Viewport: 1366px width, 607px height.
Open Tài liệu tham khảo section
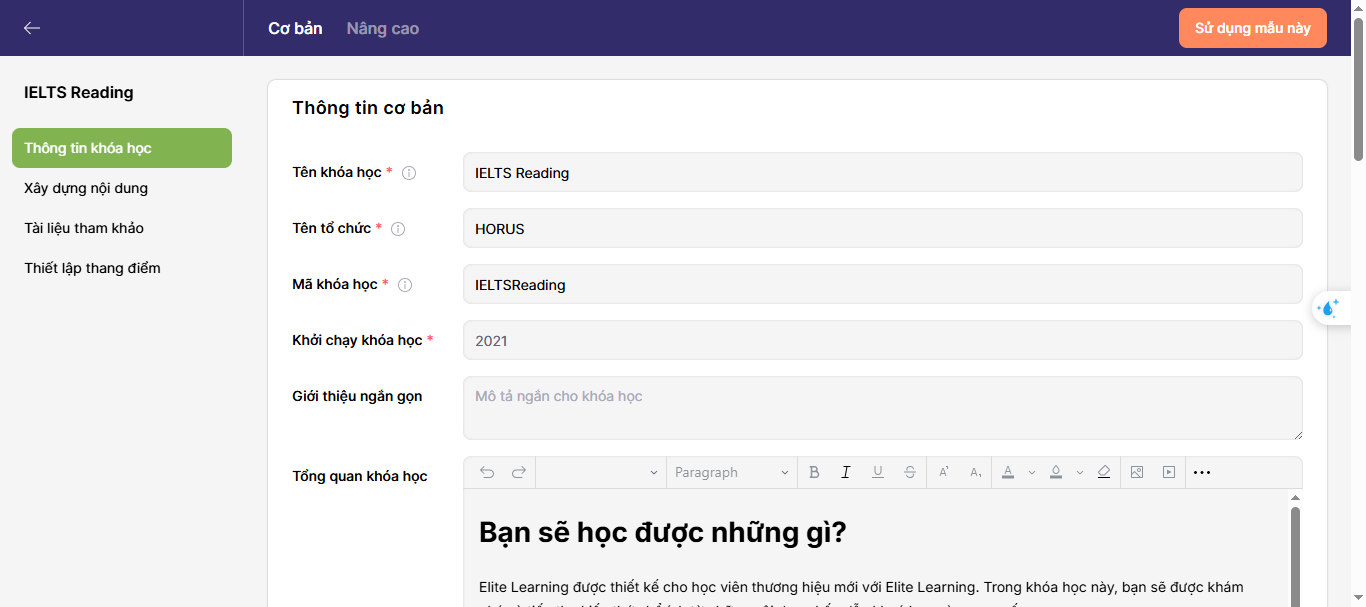(84, 228)
